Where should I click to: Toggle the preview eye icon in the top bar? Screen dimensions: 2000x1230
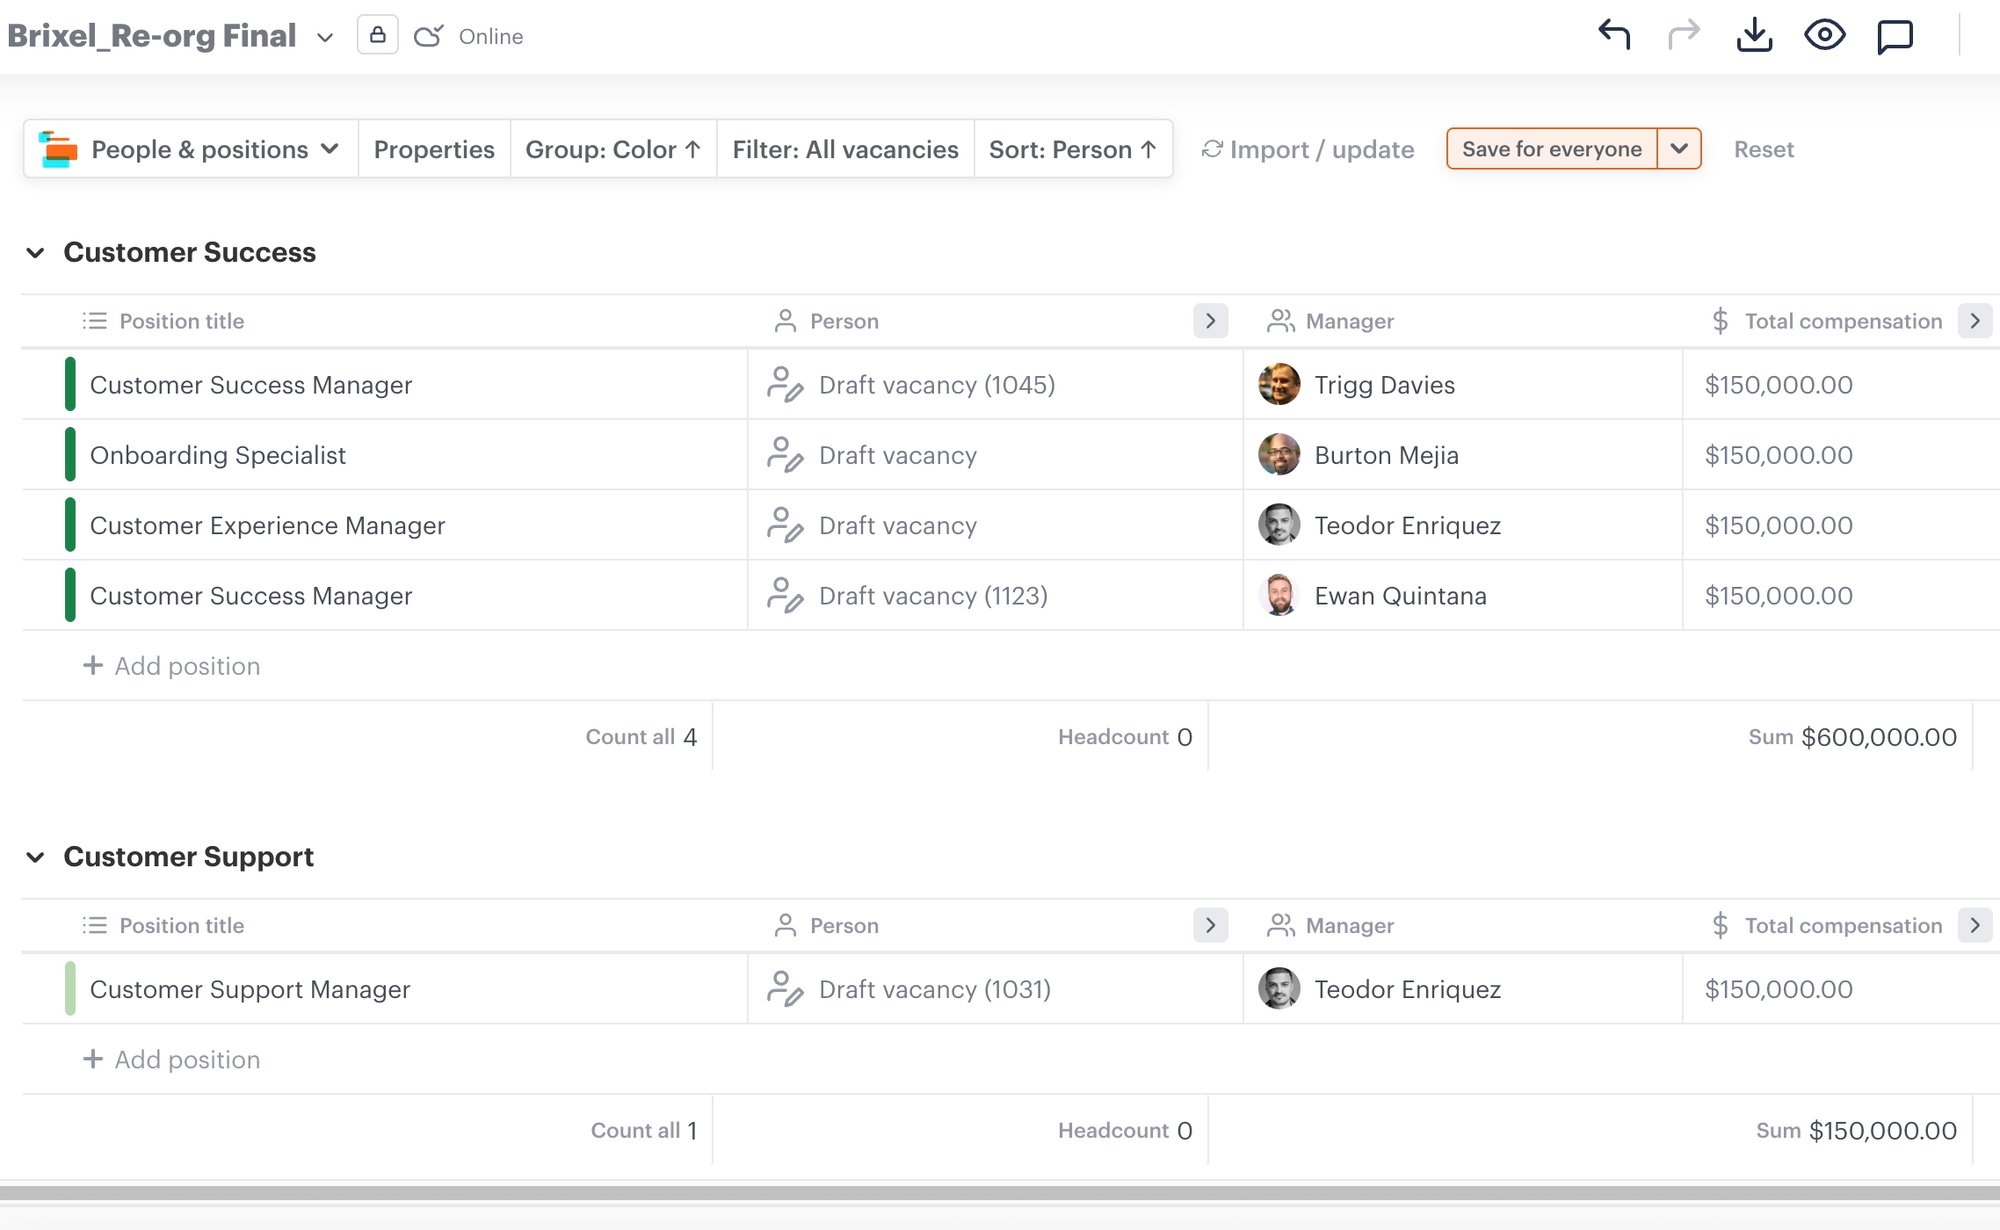pyautogui.click(x=1825, y=34)
